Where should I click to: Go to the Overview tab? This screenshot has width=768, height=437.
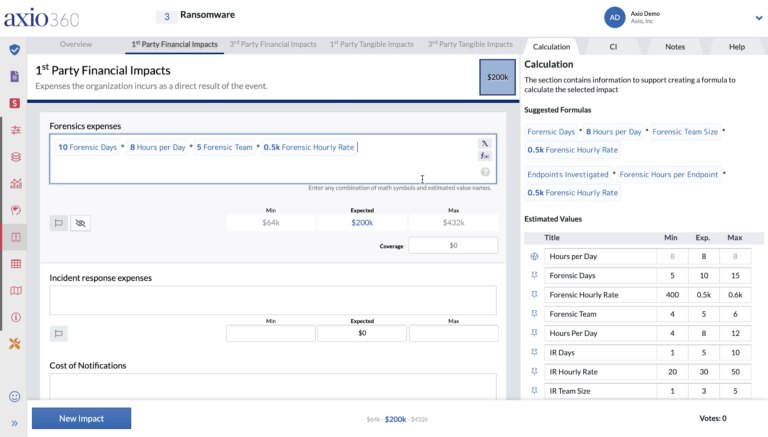[75, 44]
